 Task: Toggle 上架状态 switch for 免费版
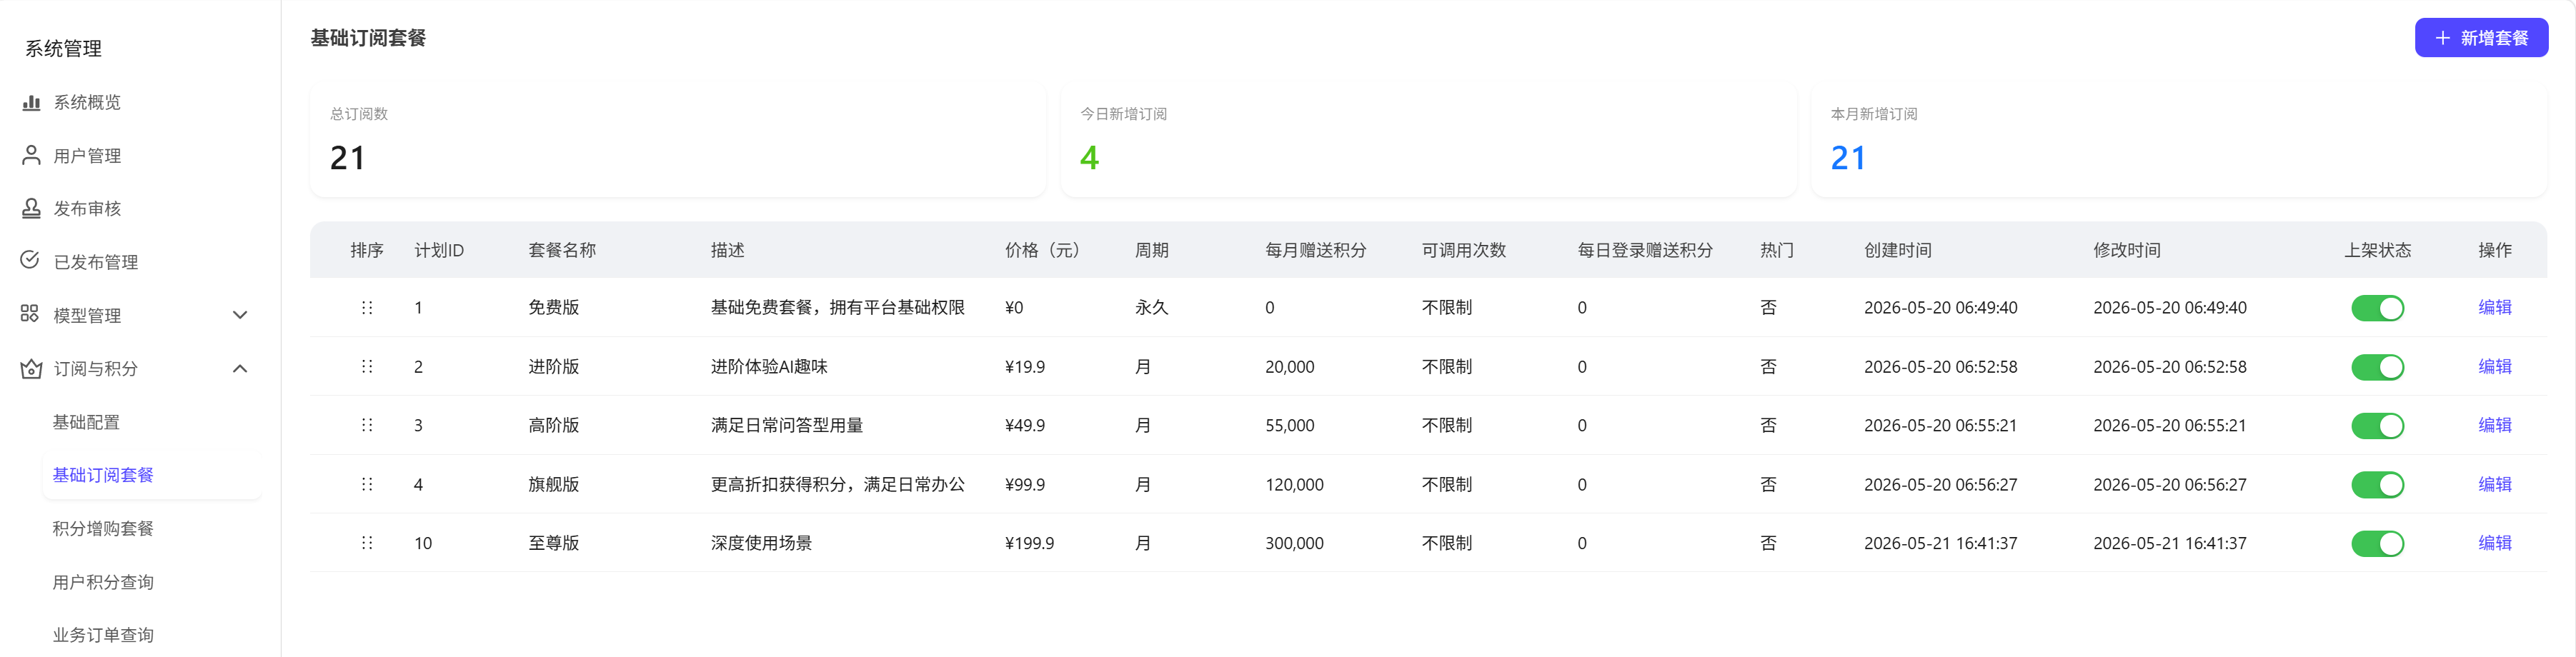pos(2377,308)
